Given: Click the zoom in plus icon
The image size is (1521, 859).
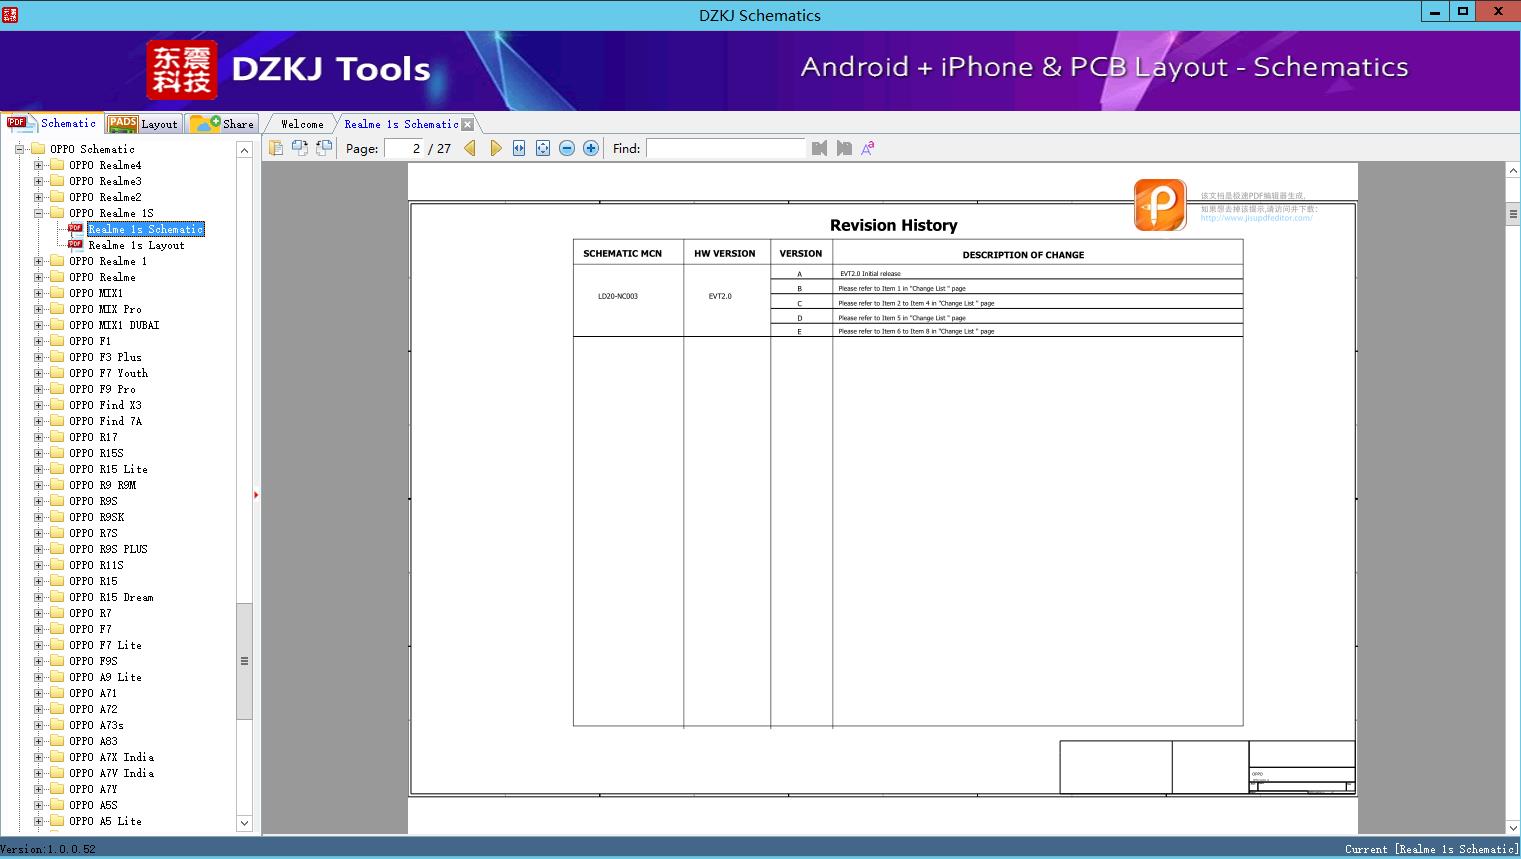Looking at the screenshot, I should pyautogui.click(x=591, y=148).
